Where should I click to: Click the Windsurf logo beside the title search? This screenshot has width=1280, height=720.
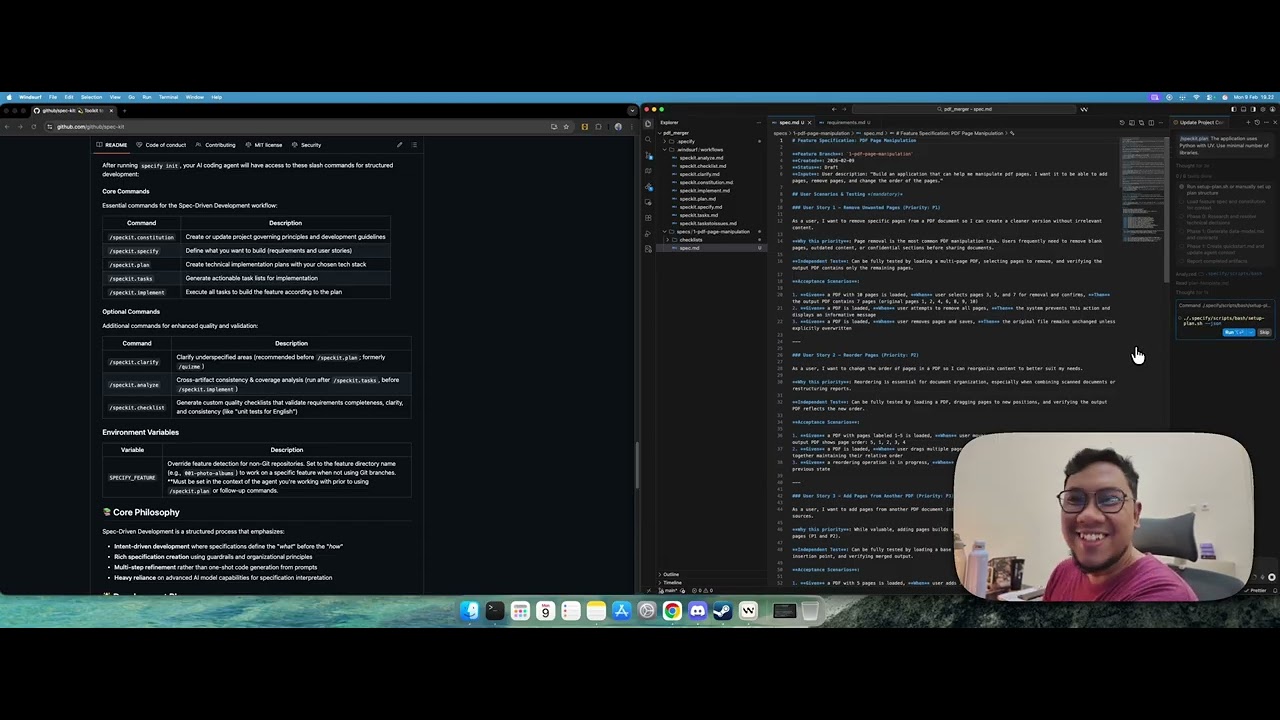pos(1084,109)
